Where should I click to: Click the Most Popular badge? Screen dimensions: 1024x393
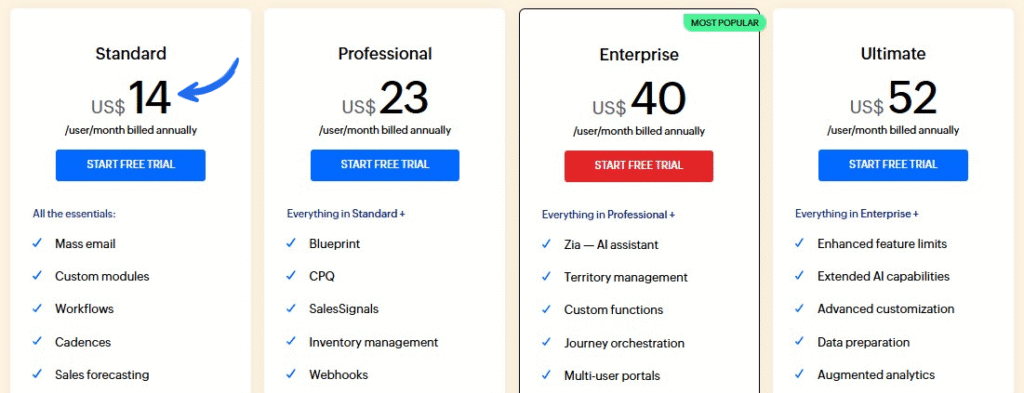click(x=724, y=23)
